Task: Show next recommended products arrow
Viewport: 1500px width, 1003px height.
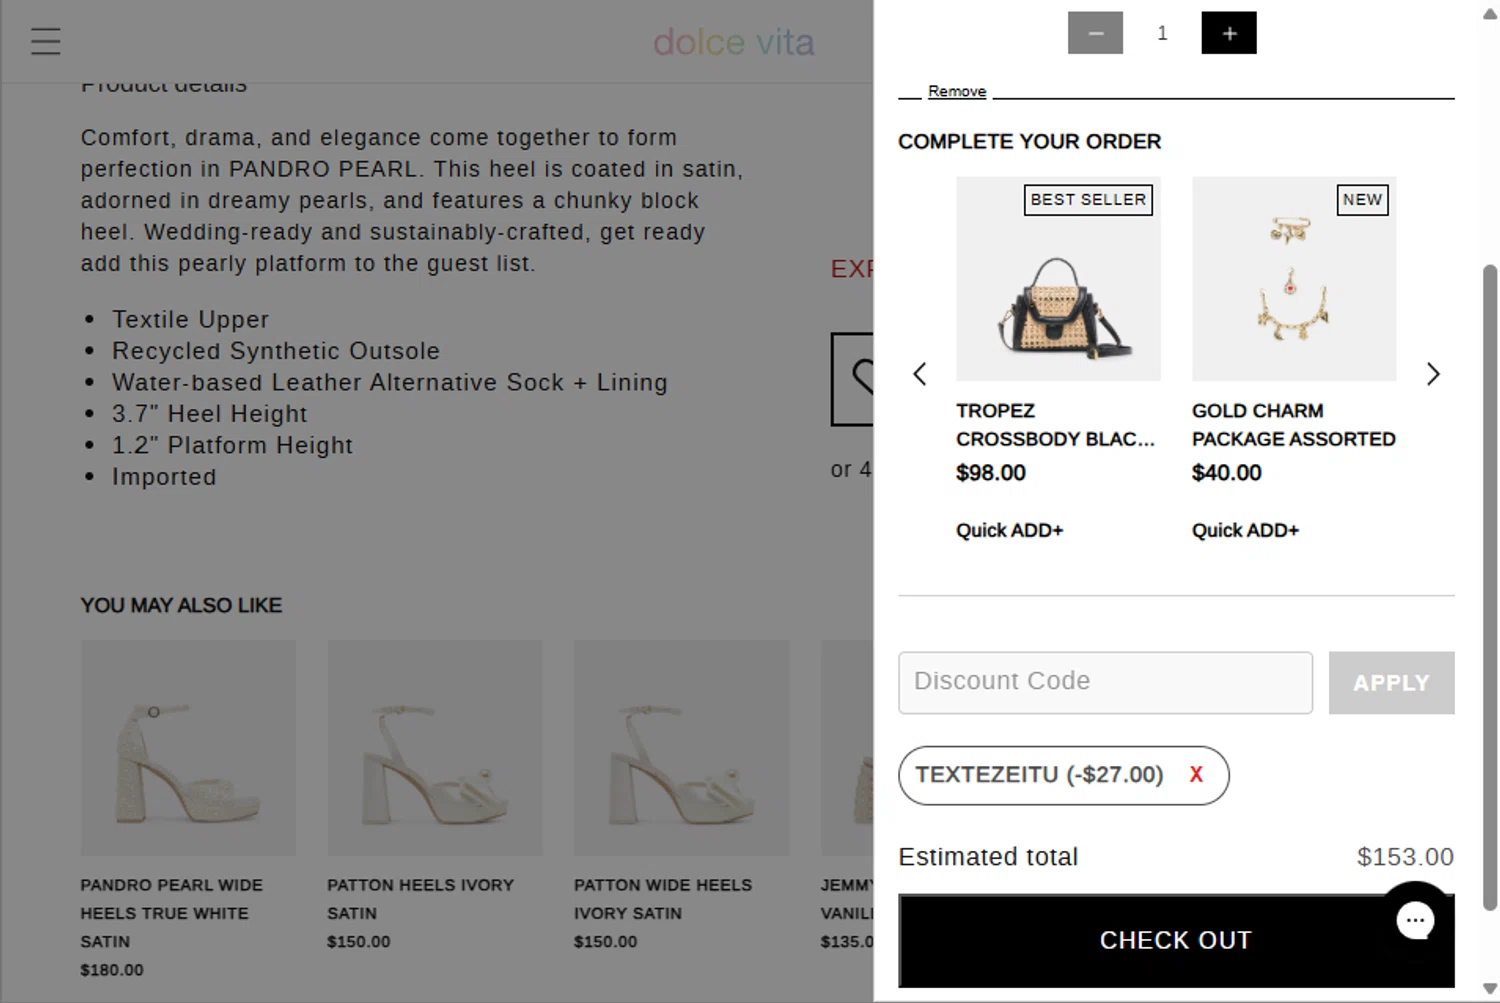Action: 1433,374
